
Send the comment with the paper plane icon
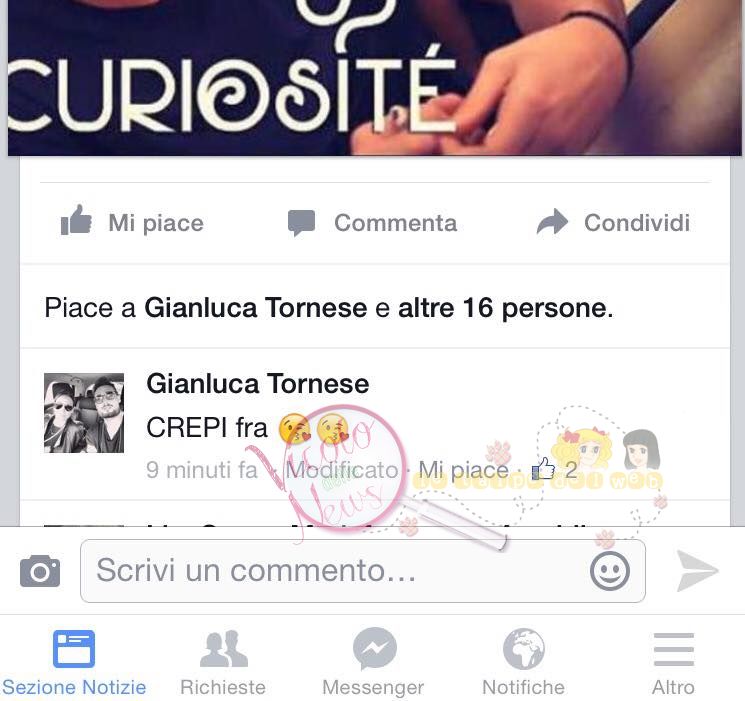point(697,570)
